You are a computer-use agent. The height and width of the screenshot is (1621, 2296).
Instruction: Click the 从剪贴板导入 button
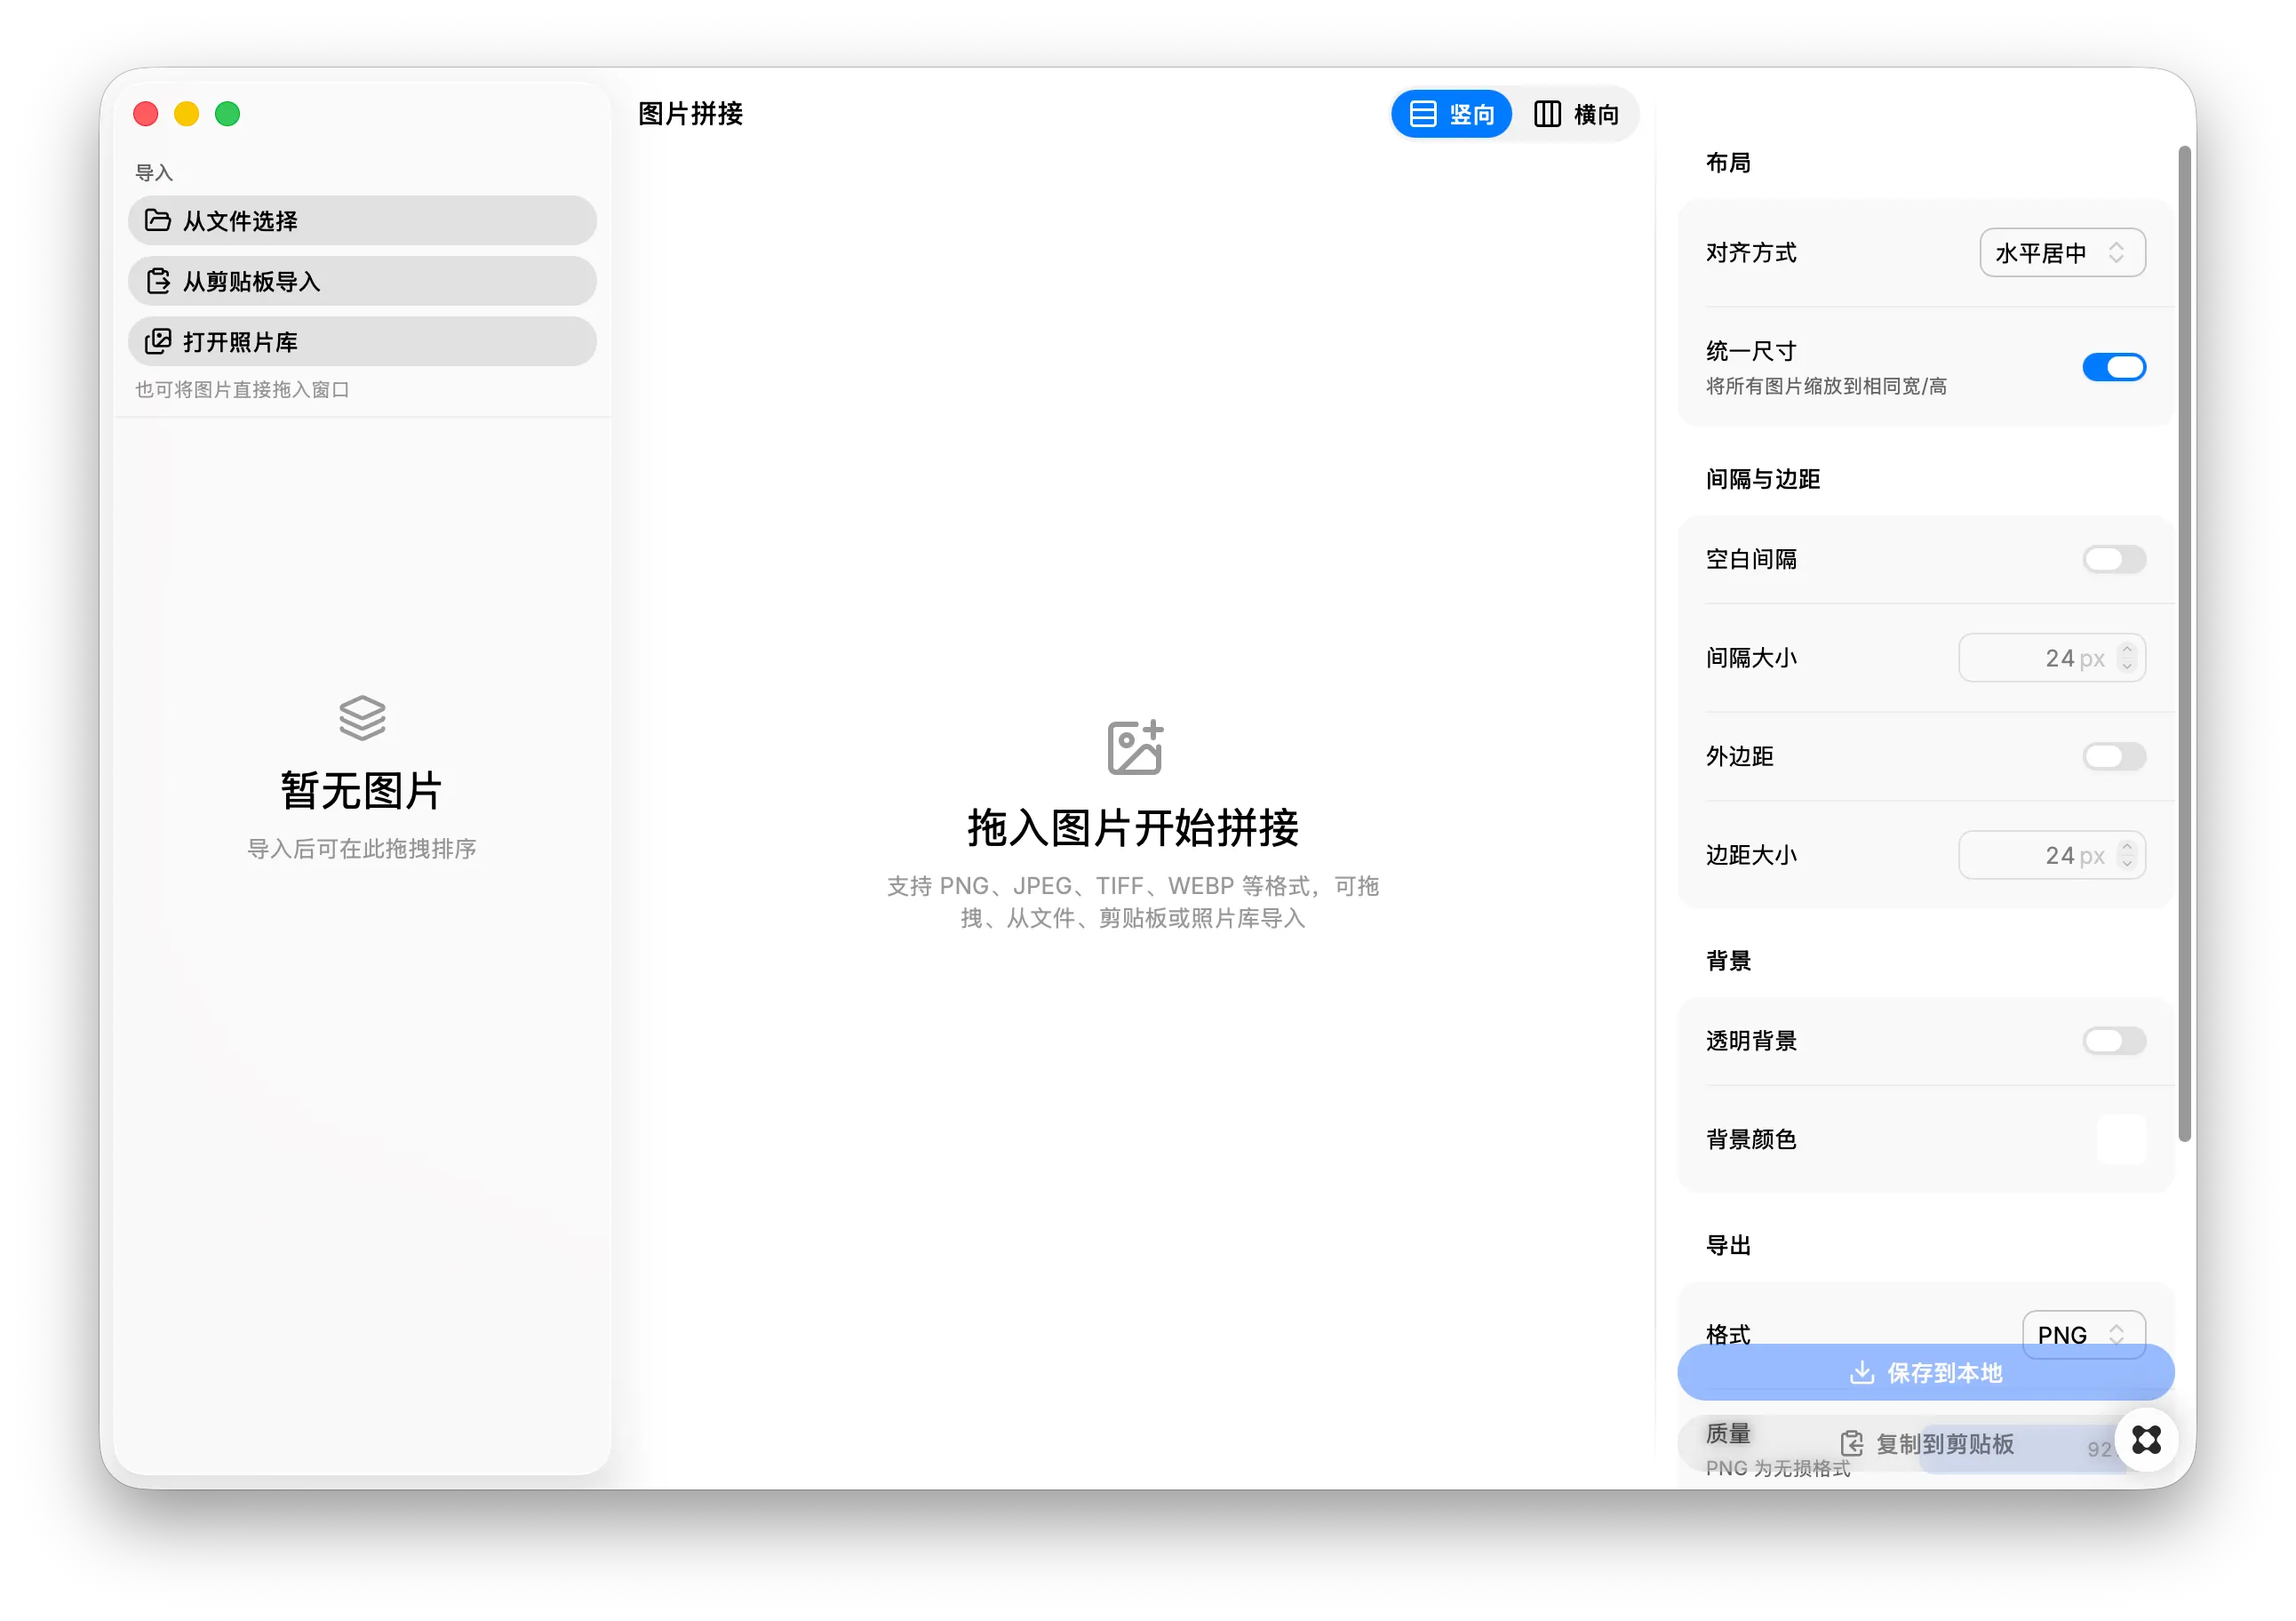pos(362,281)
